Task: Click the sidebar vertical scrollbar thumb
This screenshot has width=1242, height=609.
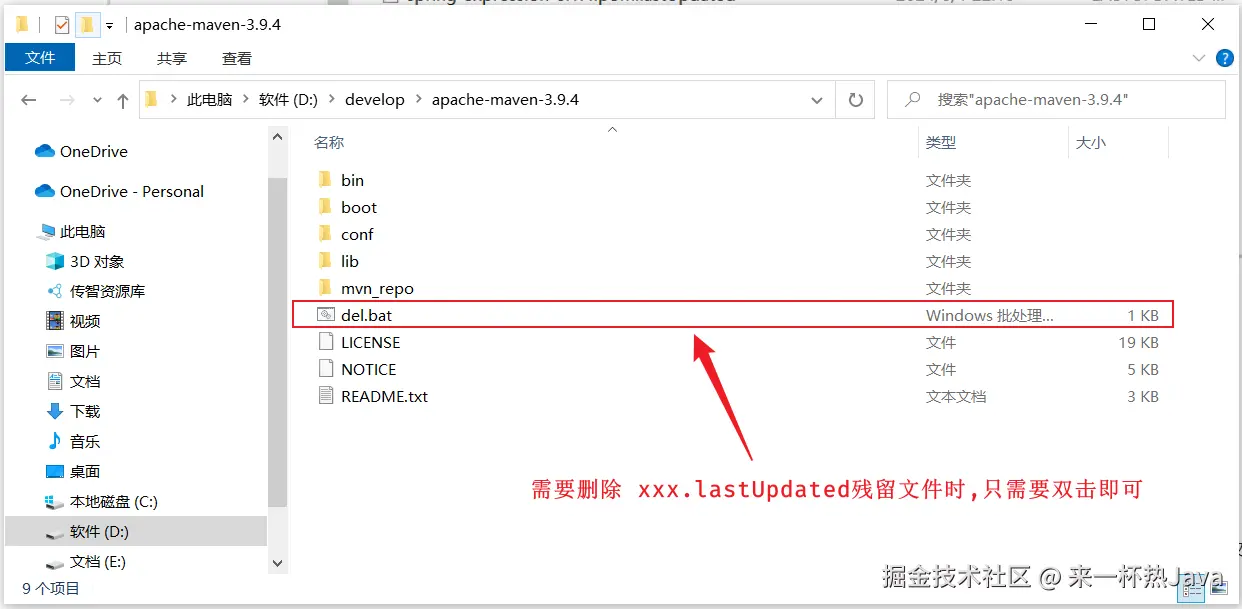Action: coord(278,341)
